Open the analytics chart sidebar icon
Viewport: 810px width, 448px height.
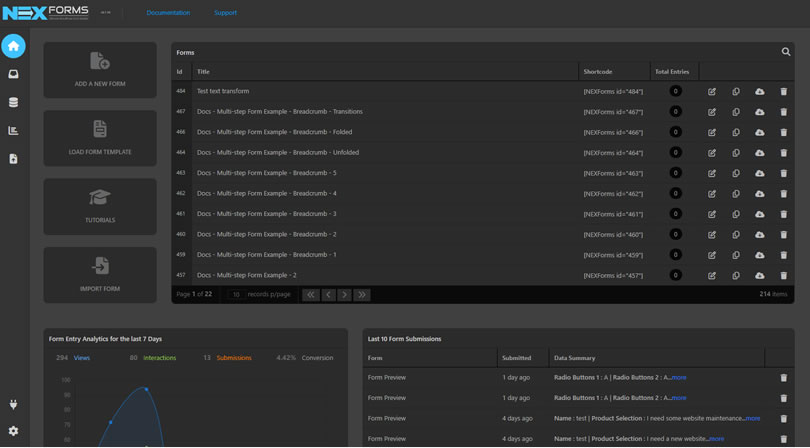click(13, 131)
